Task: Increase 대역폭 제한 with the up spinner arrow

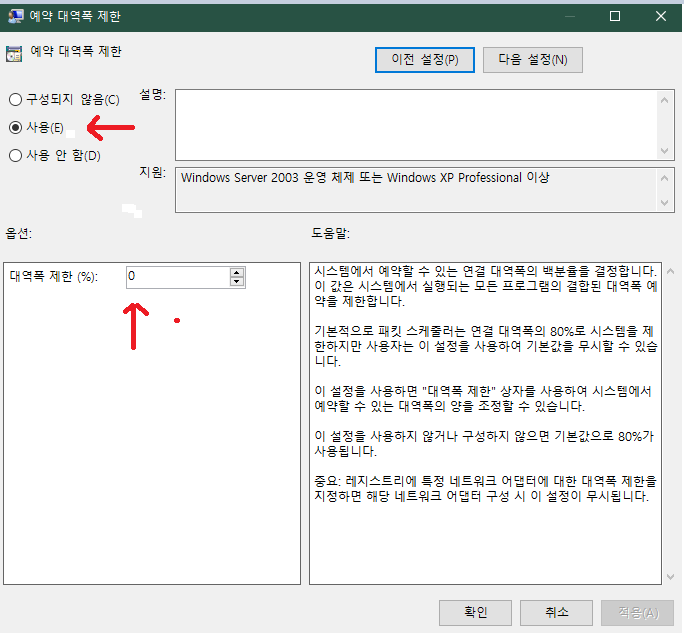Action: (x=236, y=273)
